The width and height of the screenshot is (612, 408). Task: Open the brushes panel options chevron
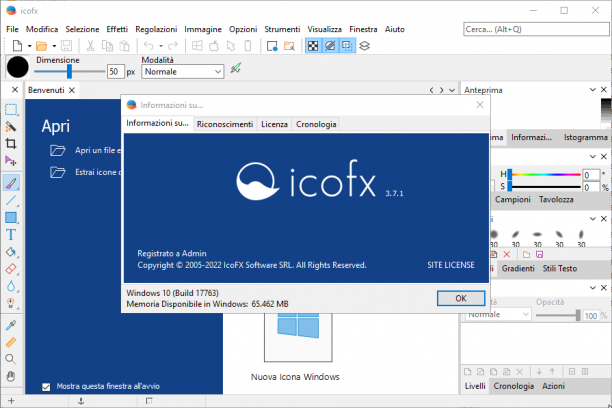click(592, 219)
